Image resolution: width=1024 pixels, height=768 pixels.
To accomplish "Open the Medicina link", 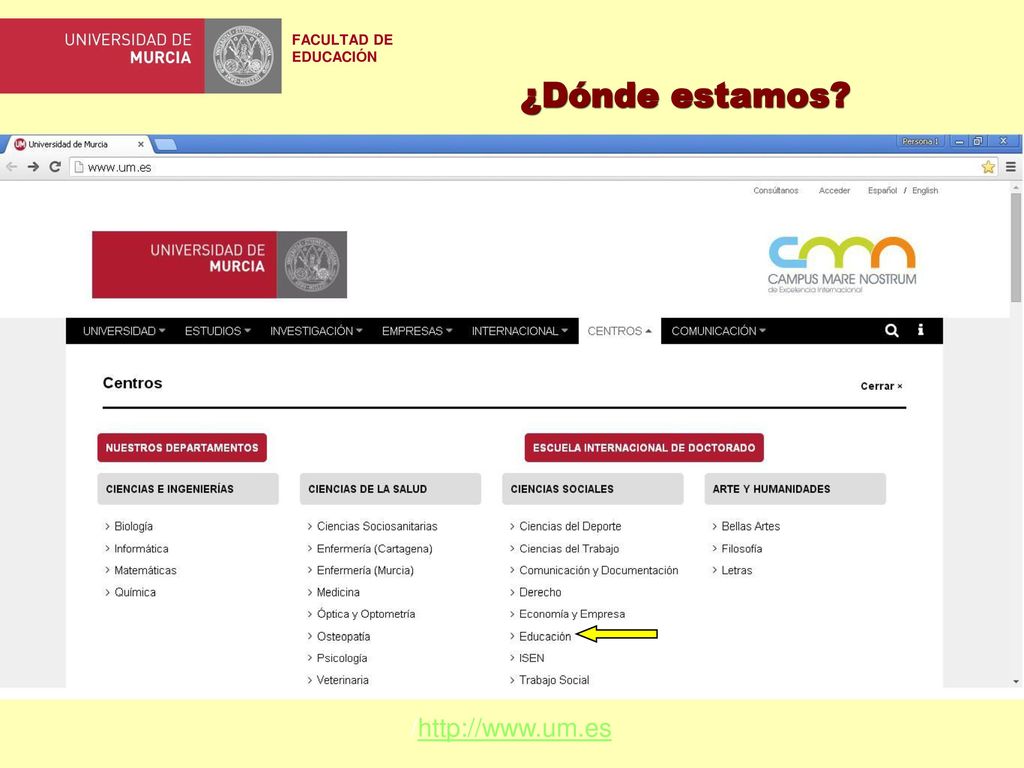I will pyautogui.click(x=338, y=592).
